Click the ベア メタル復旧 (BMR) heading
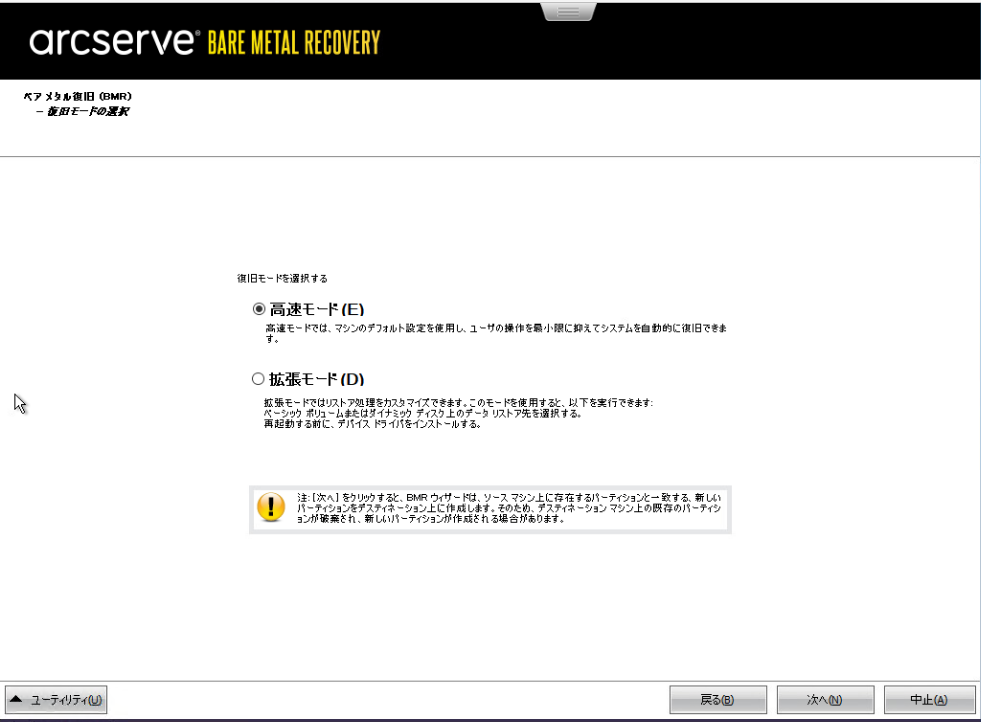The width and height of the screenshot is (981, 722). [x=78, y=96]
